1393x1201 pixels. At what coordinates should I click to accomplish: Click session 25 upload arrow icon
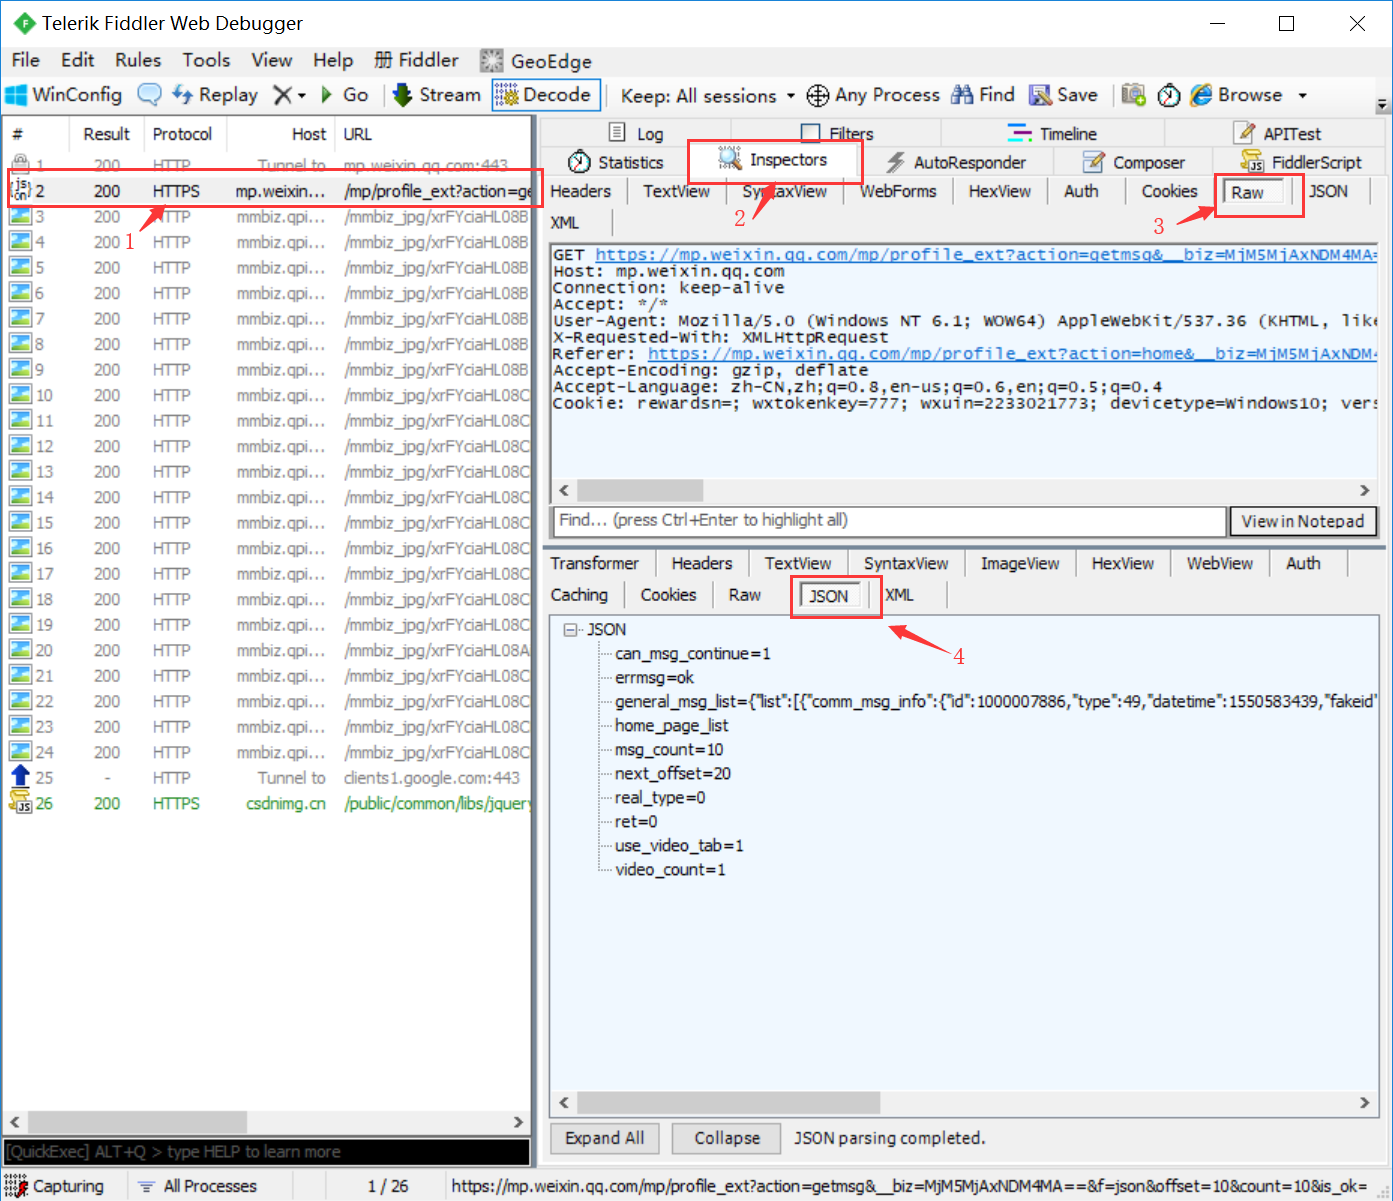coord(20,777)
